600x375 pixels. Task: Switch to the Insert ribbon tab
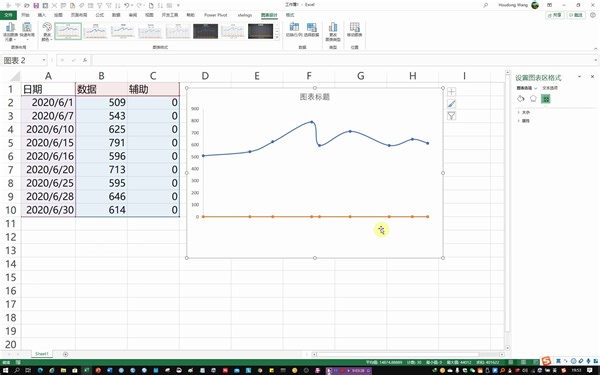tap(42, 15)
